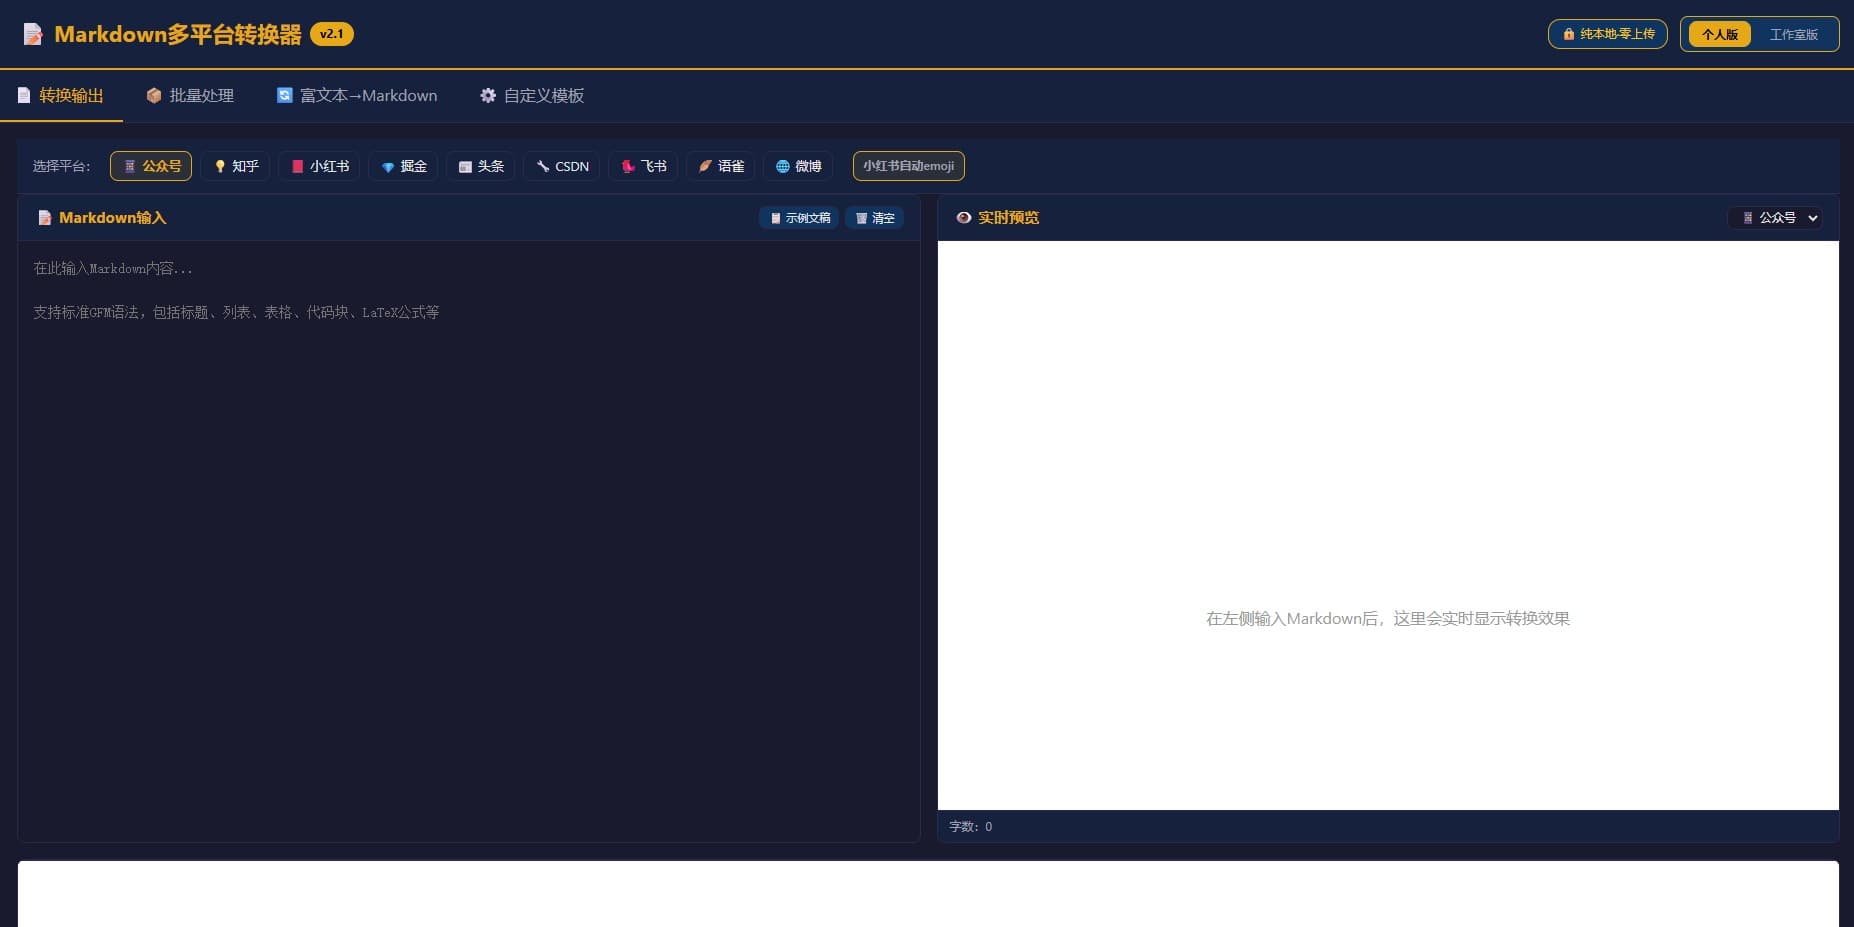
Task: Select the 微博 platform
Action: pyautogui.click(x=798, y=166)
